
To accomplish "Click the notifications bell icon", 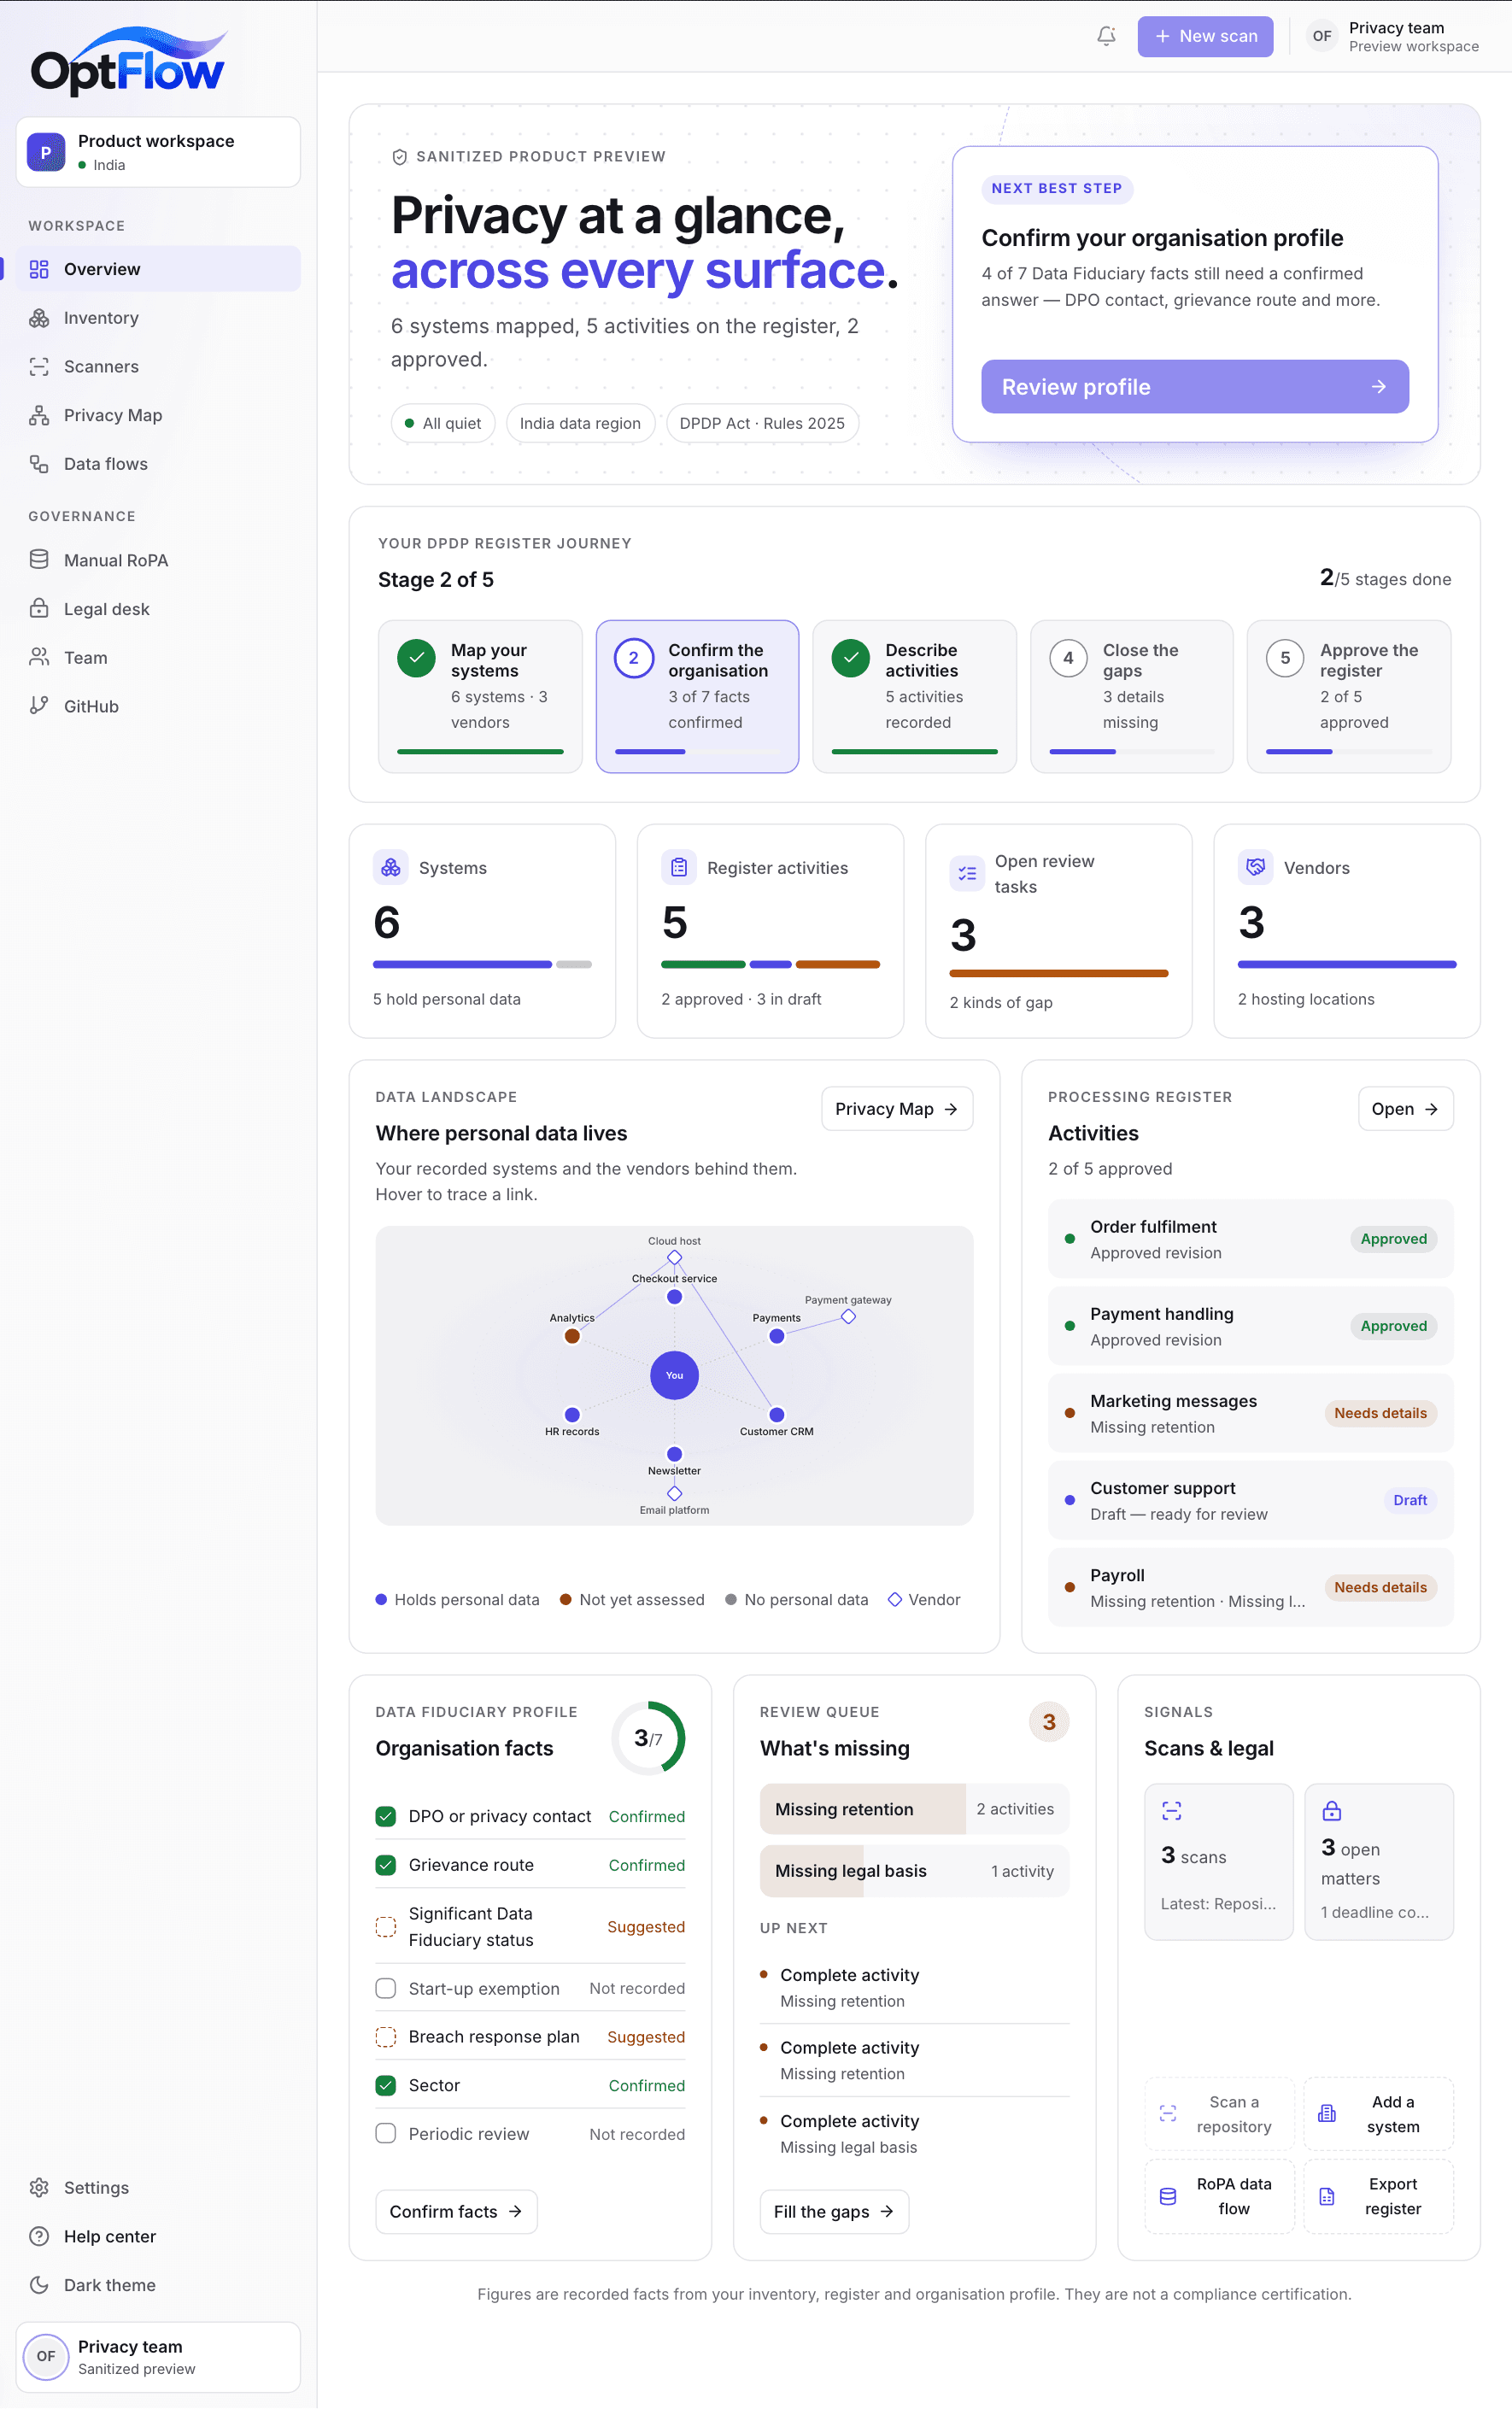I will [1106, 36].
